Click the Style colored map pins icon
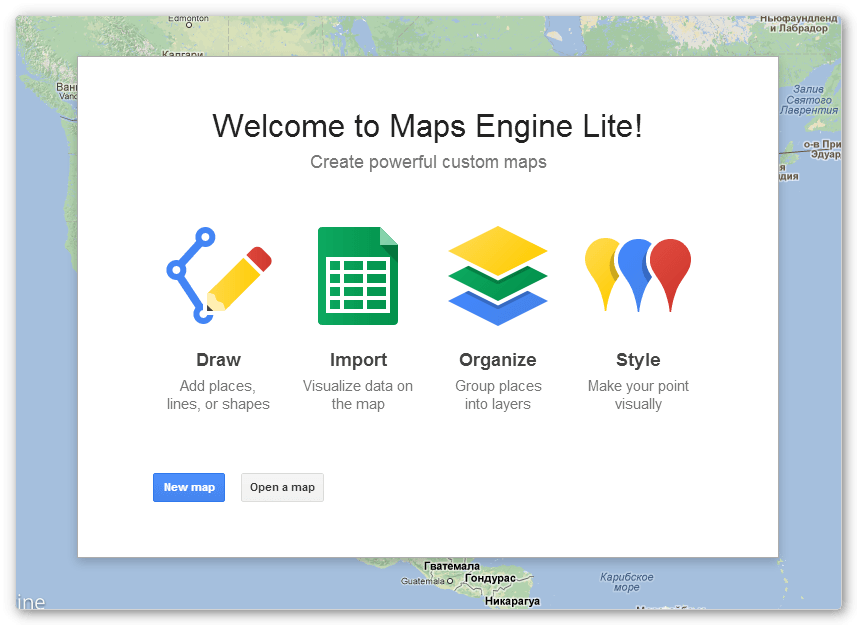The image size is (857, 625). pos(638,275)
